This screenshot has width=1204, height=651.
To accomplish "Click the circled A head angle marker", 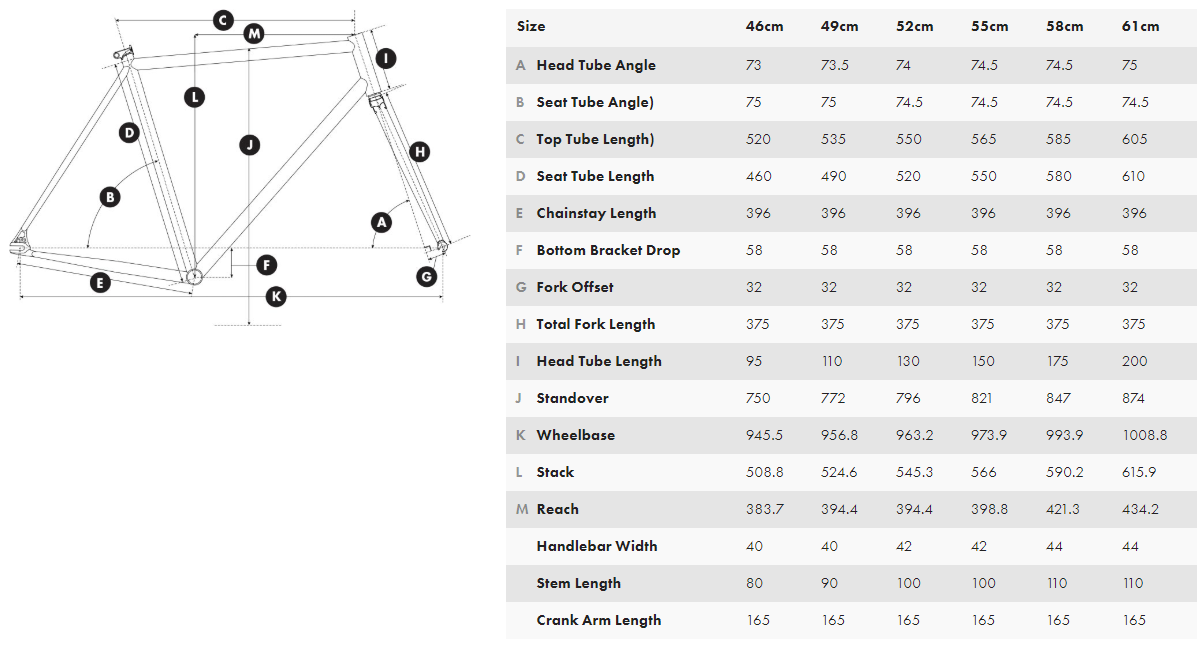I will [380, 222].
